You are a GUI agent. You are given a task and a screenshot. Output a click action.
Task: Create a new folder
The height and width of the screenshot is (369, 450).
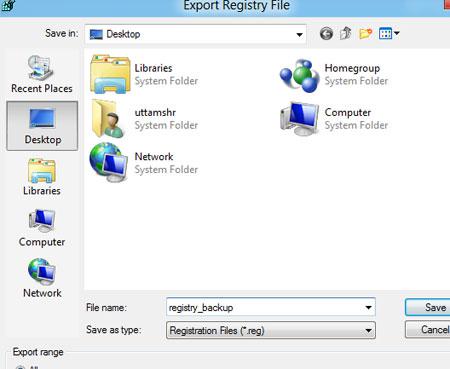click(366, 33)
